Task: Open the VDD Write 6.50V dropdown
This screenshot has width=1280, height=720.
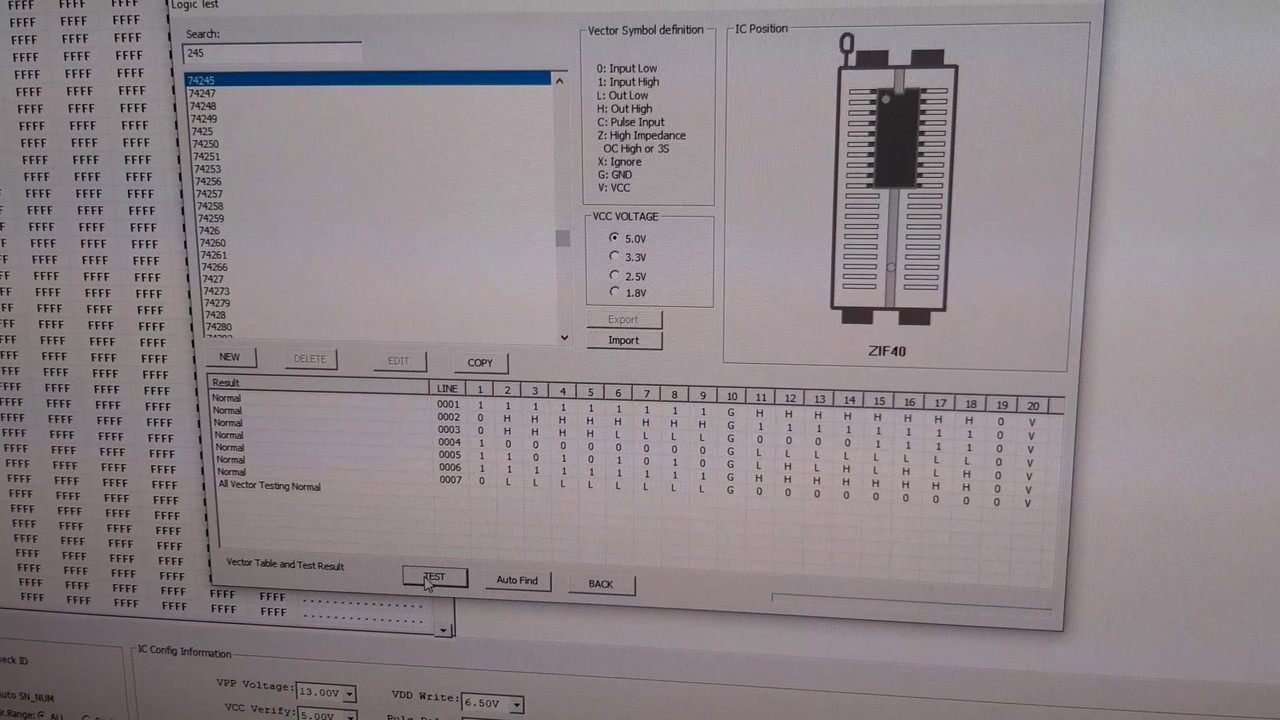Action: 515,705
